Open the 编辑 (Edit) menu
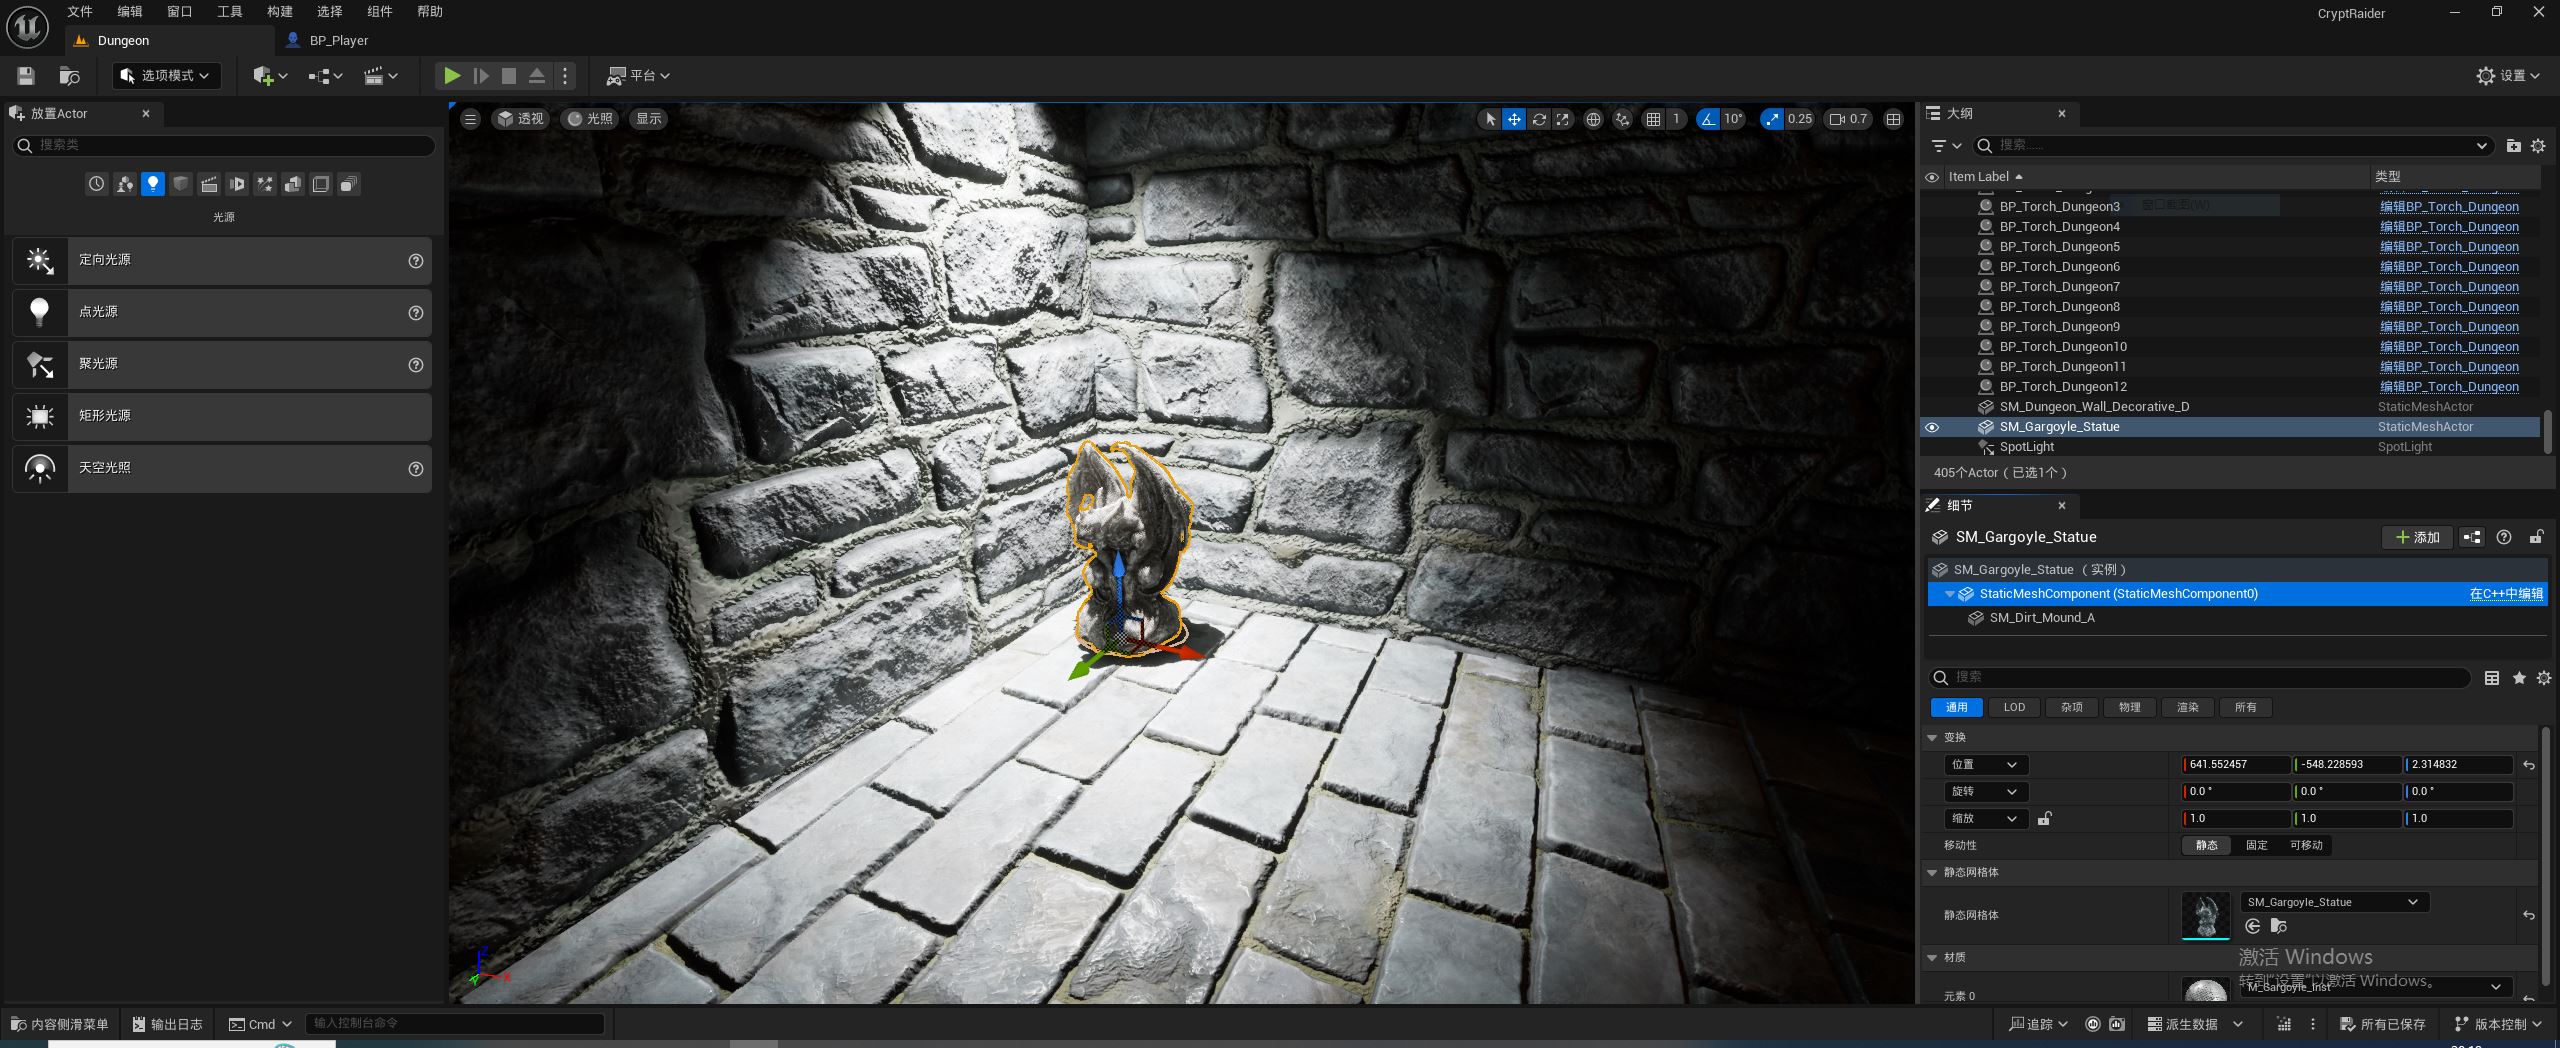This screenshot has width=2560, height=1048. pos(129,12)
